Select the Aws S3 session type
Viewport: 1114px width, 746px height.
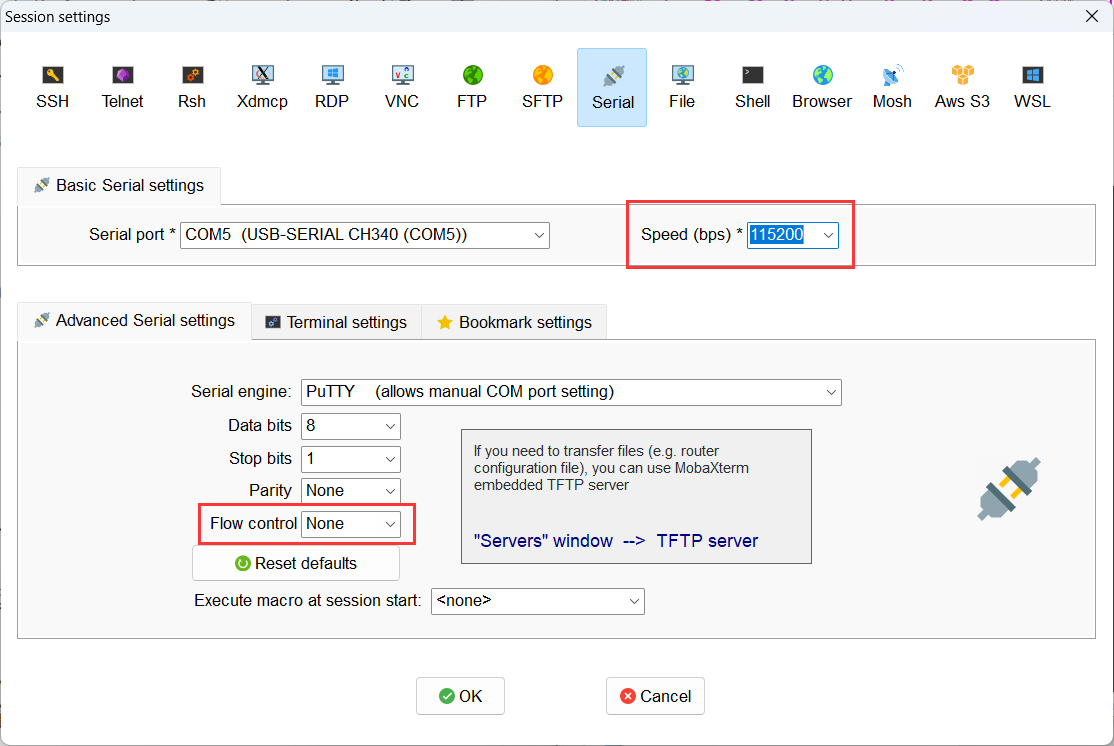[961, 86]
